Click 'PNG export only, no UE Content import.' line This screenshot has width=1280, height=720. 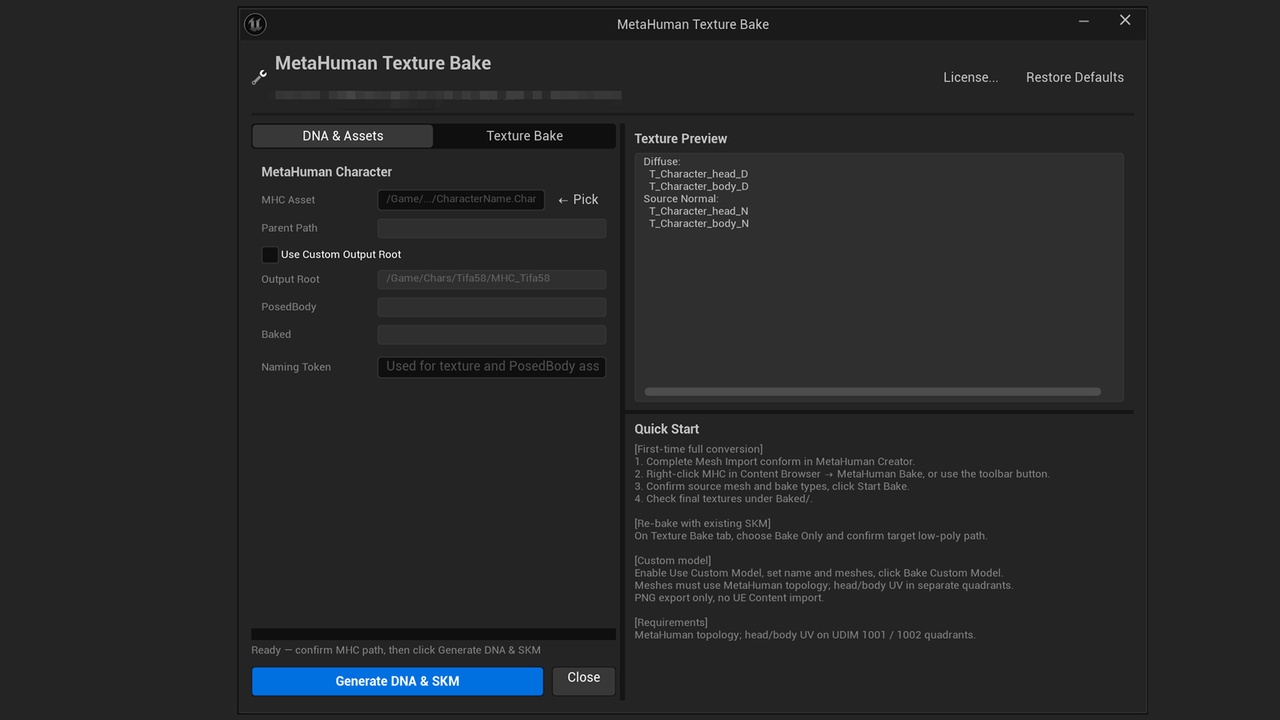(729, 598)
